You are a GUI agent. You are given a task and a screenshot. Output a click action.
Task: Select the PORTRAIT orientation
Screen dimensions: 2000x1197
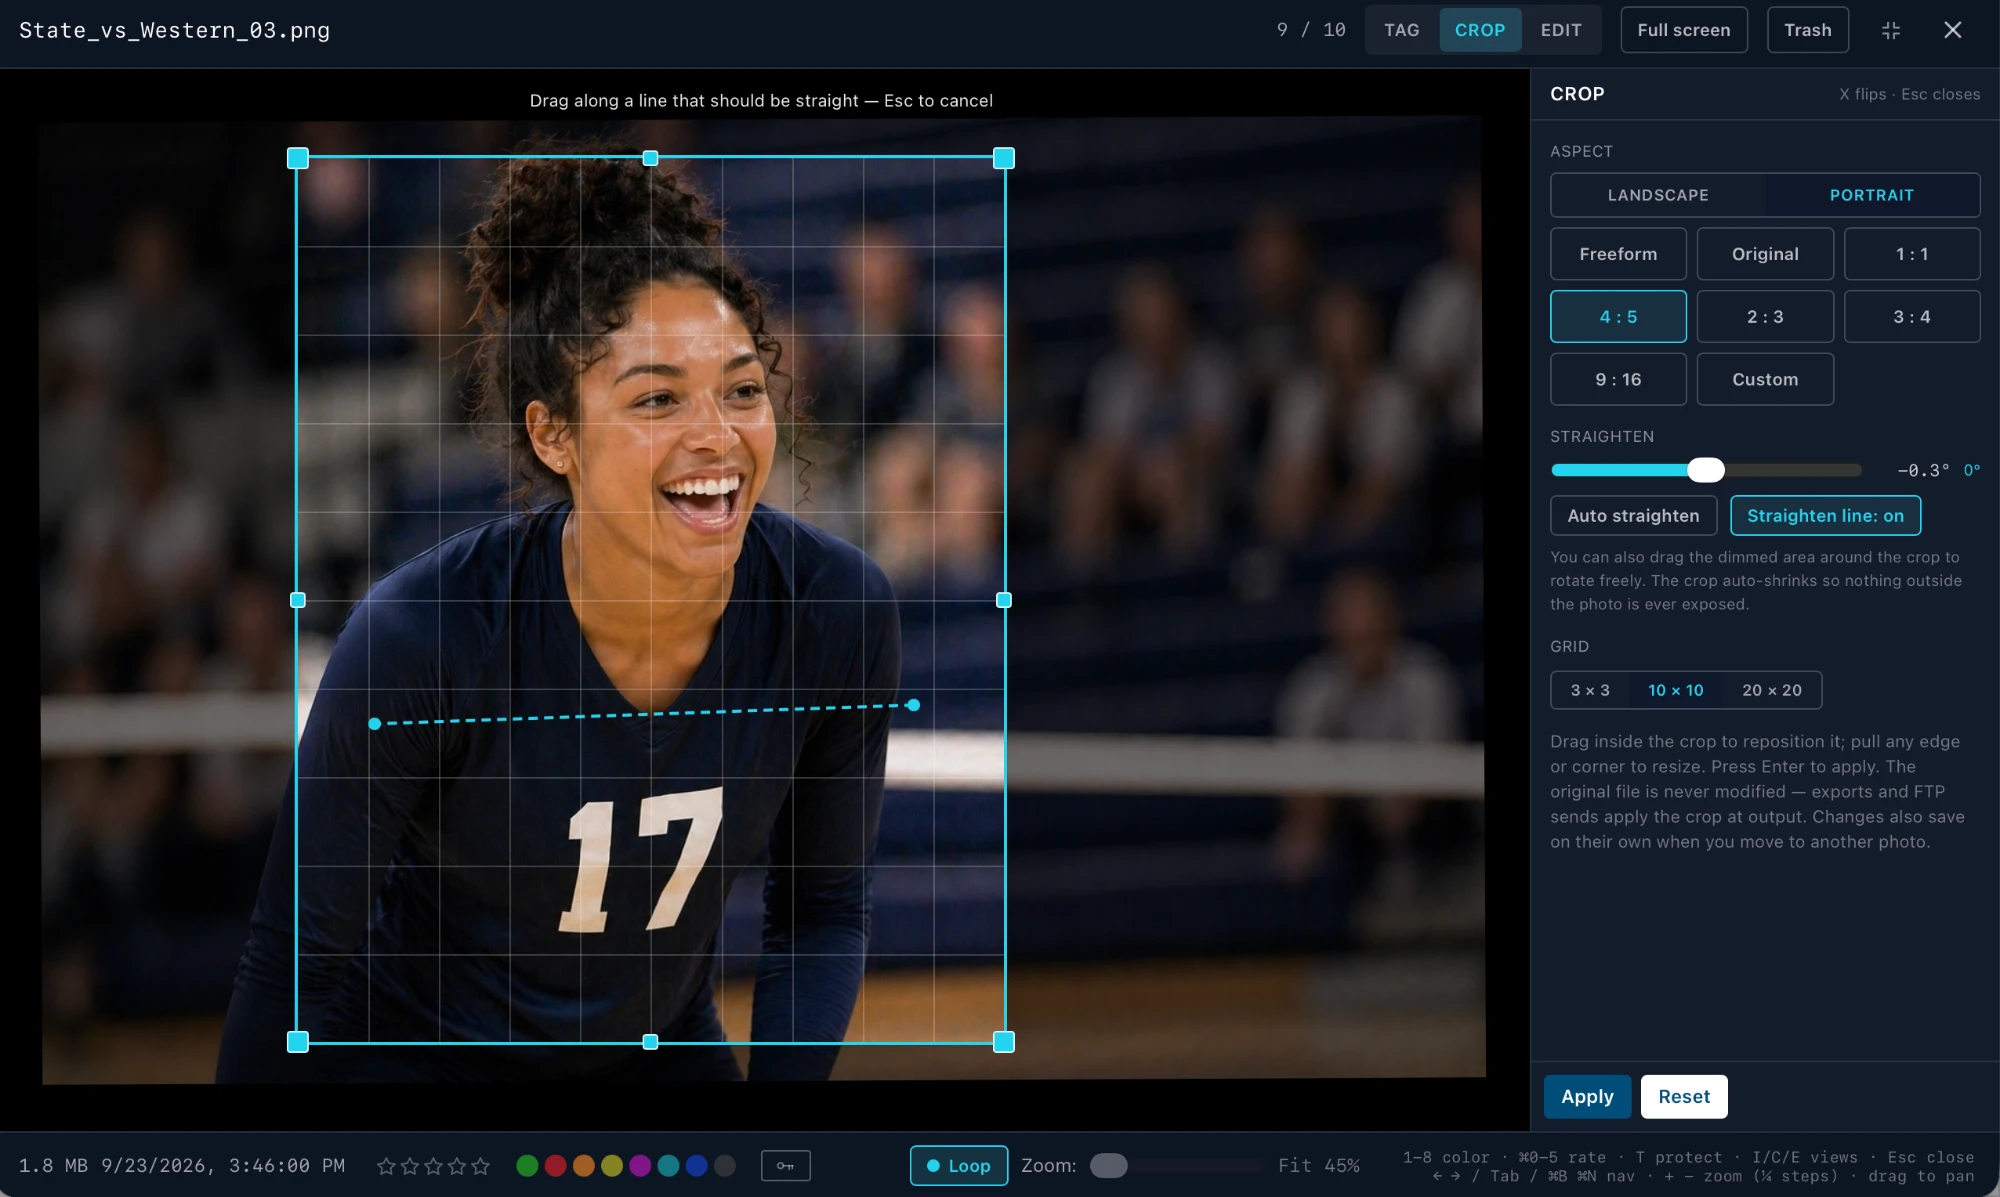[x=1872, y=195]
